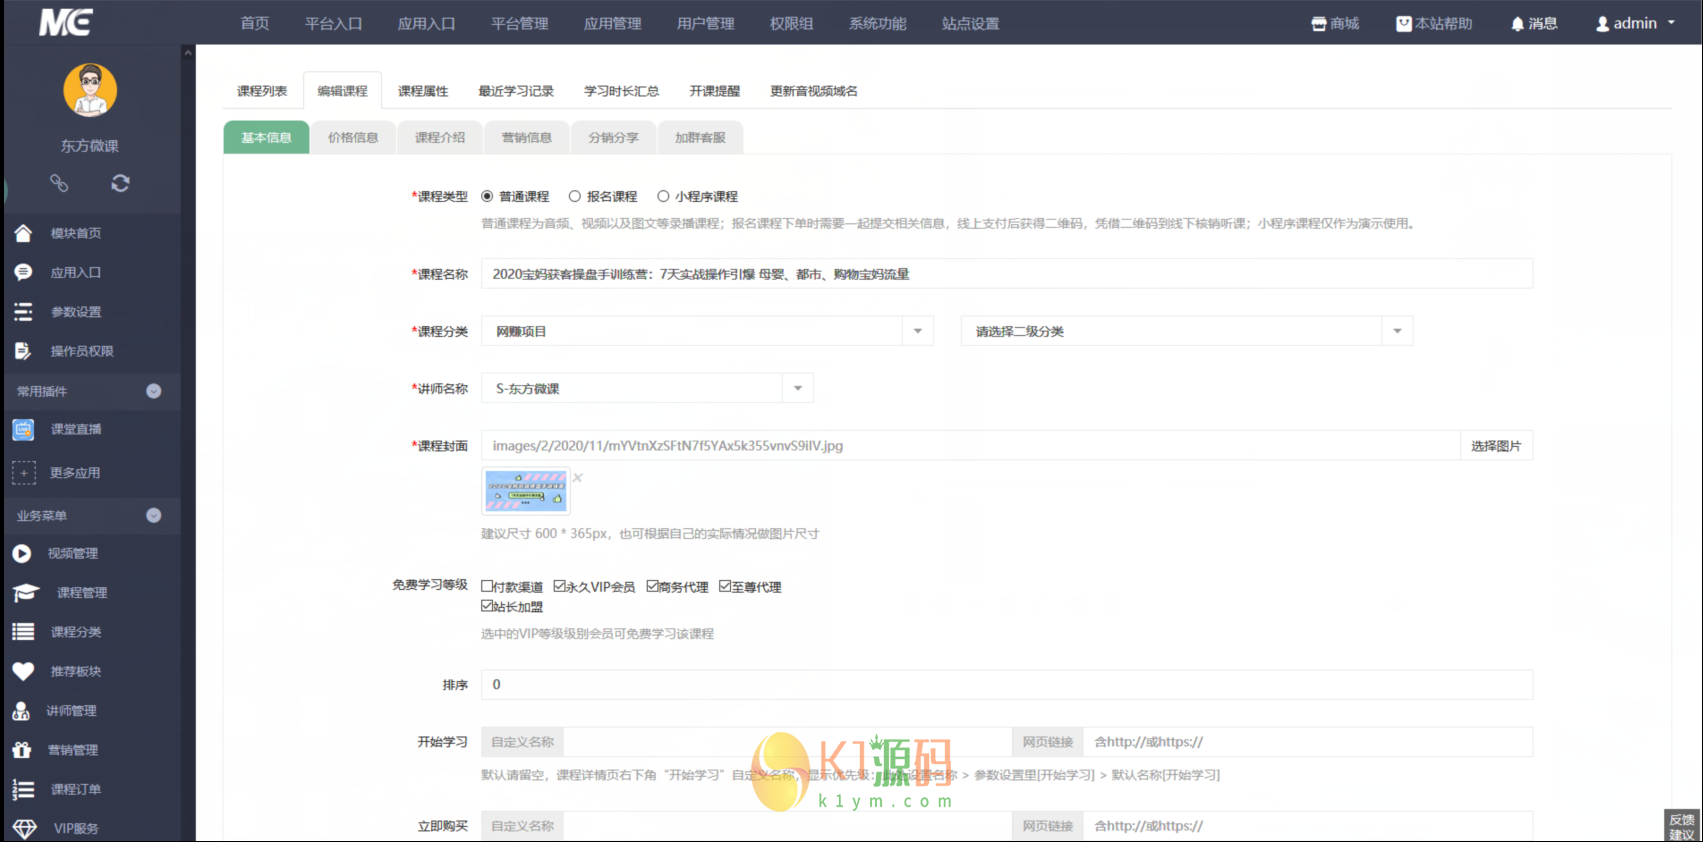Open S-东方微课 instructor dropdown
Image resolution: width=1703 pixels, height=842 pixels.
tap(647, 388)
